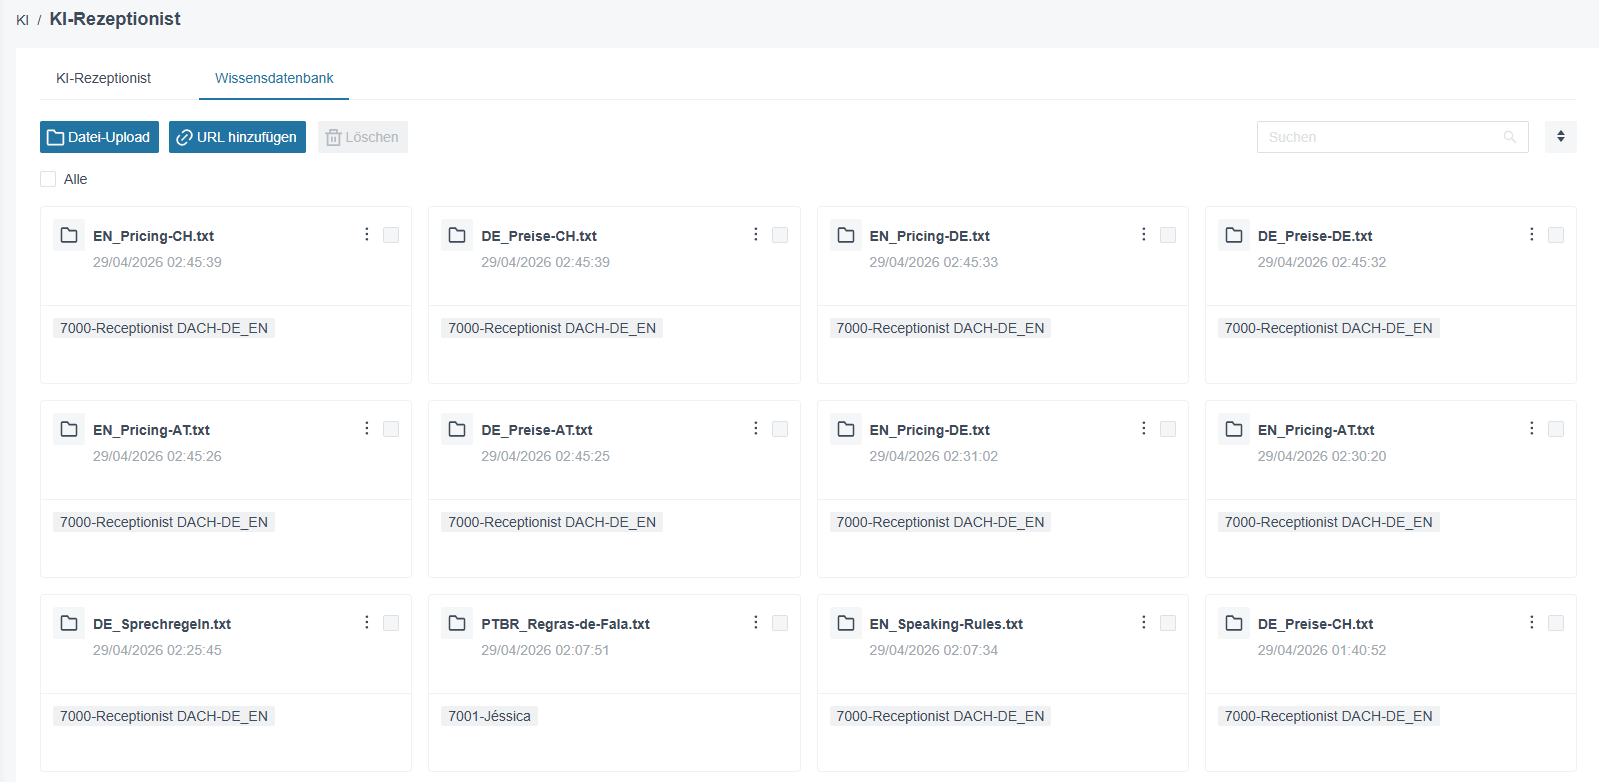Click the magnifier icon in search box
Viewport: 1599px width, 782px height.
tap(1510, 137)
